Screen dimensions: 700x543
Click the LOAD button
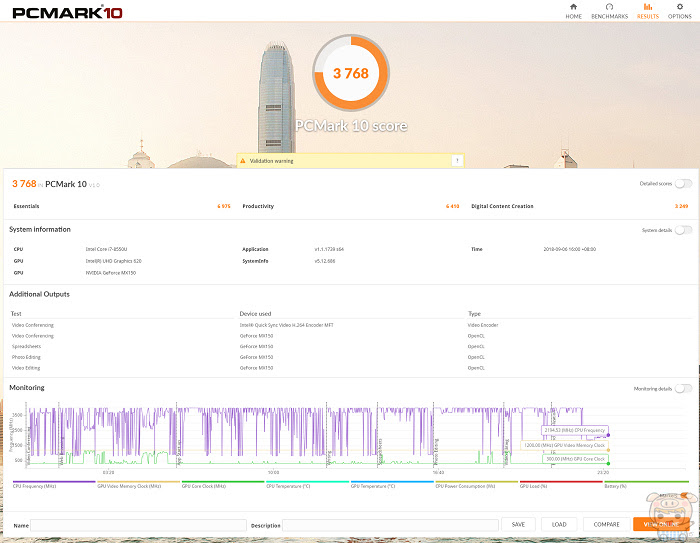tap(559, 524)
